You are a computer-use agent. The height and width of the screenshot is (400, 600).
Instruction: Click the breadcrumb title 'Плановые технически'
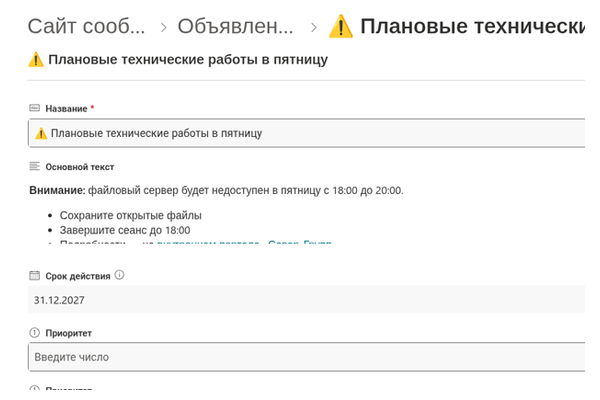coord(472,27)
